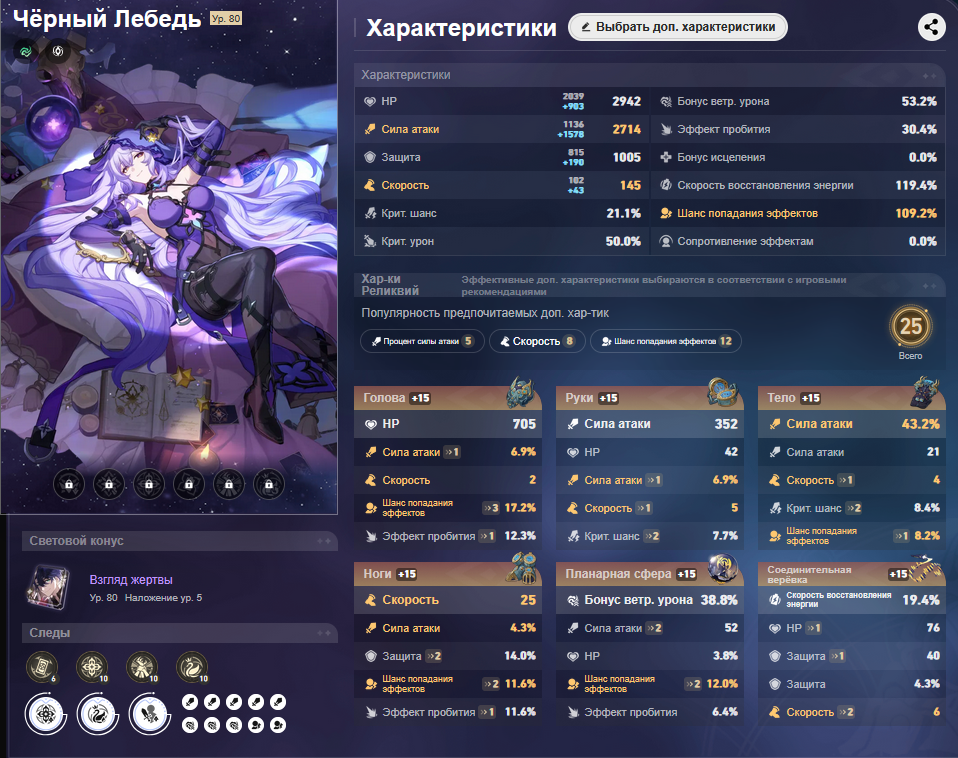958x758 pixels.
Task: Click the total score 25 badge
Action: (x=910, y=327)
